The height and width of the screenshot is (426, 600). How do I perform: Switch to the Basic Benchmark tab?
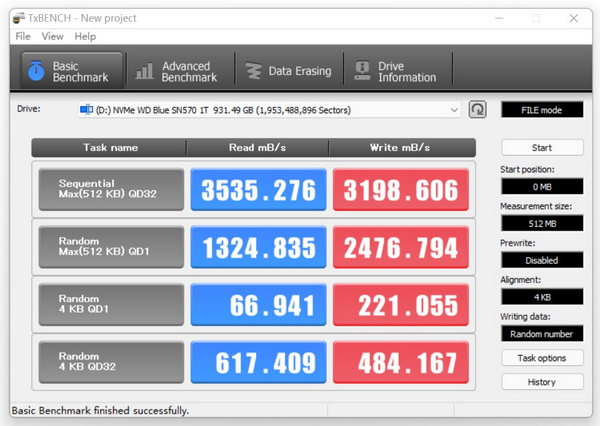tap(72, 71)
